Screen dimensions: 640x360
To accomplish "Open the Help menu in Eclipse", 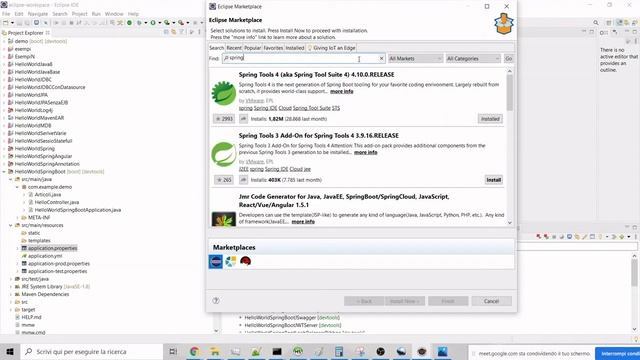I will point(133,14).
